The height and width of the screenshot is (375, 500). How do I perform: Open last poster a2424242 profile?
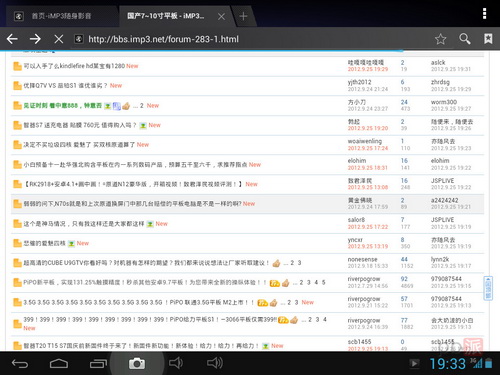pos(444,200)
